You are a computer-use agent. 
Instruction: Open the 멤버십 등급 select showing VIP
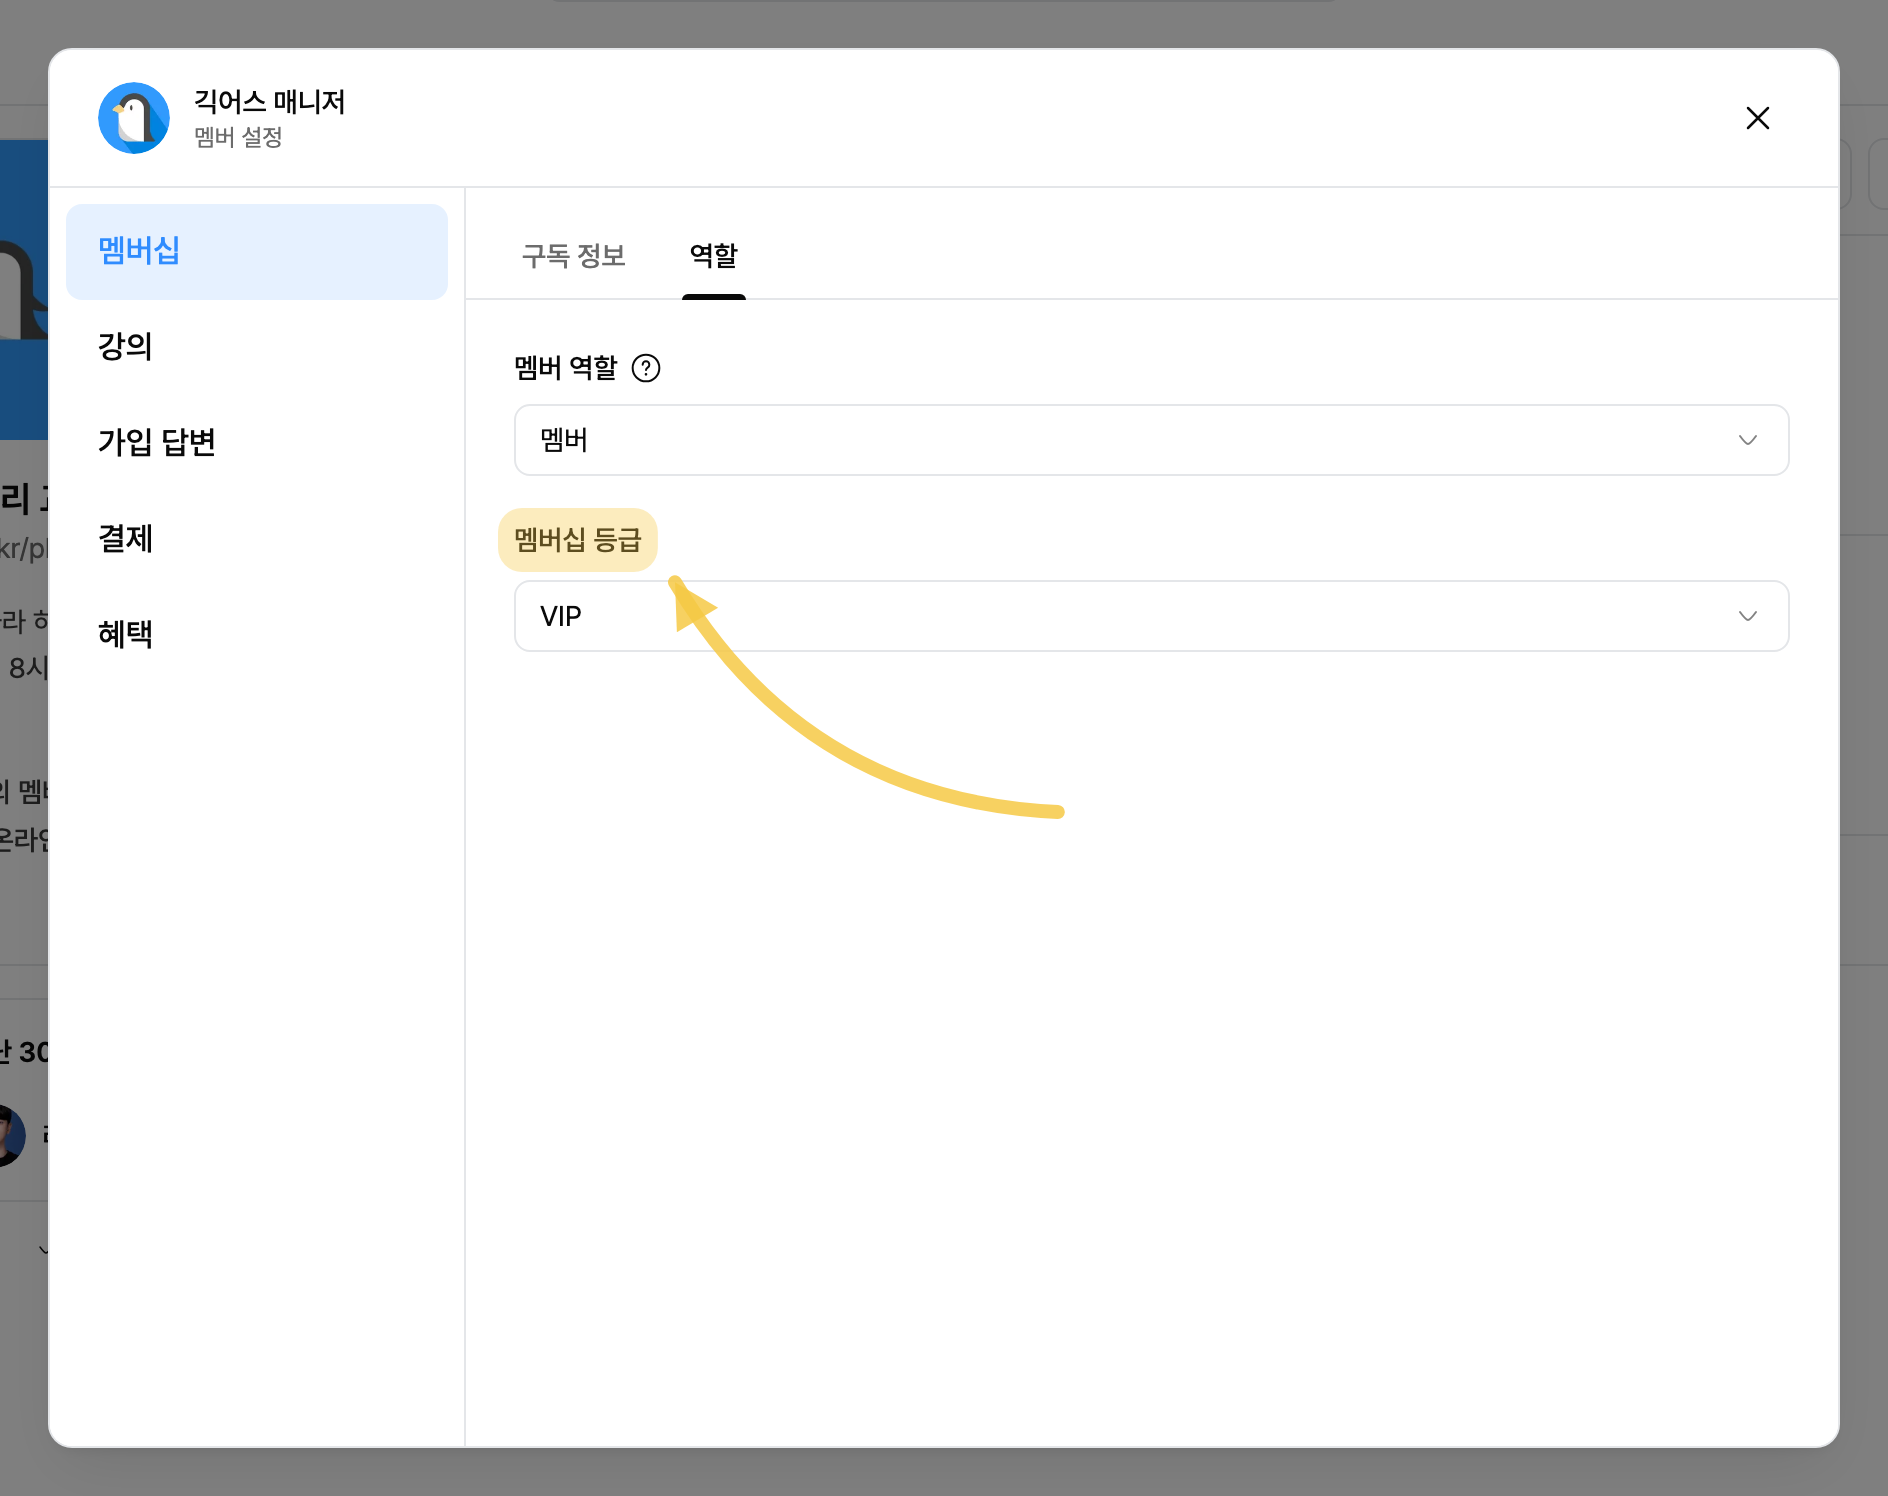pos(1151,616)
